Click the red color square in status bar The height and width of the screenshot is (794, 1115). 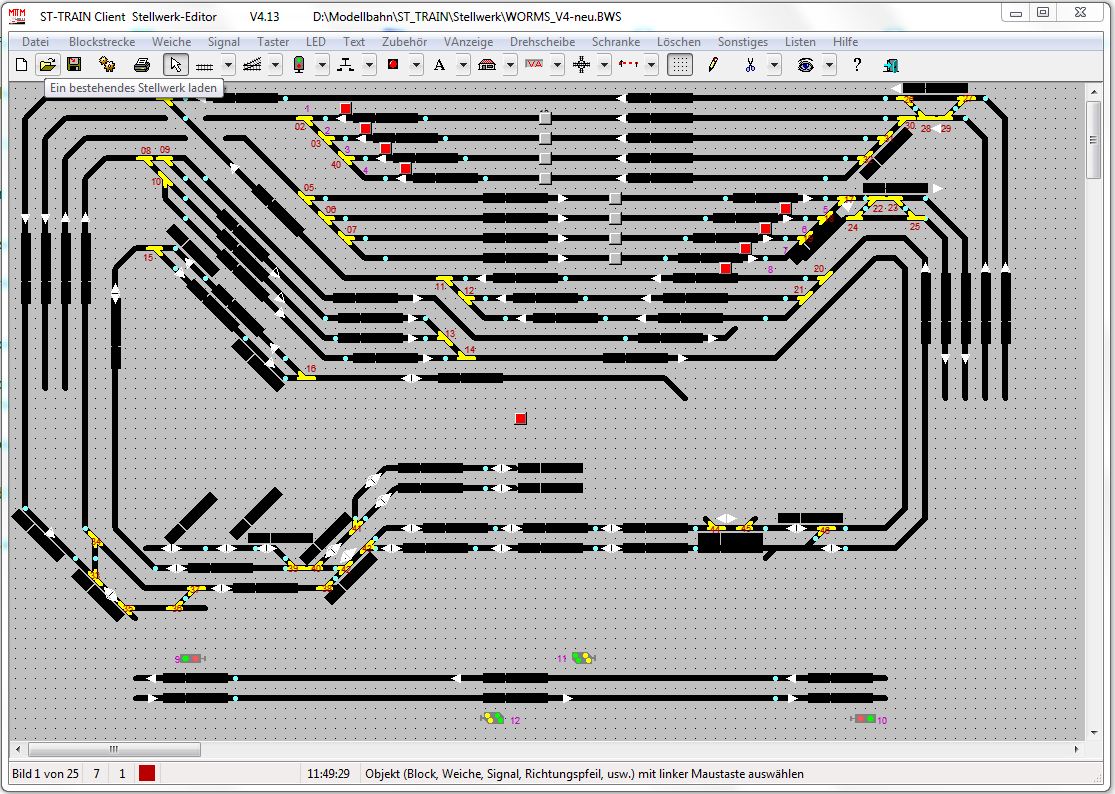pyautogui.click(x=147, y=773)
